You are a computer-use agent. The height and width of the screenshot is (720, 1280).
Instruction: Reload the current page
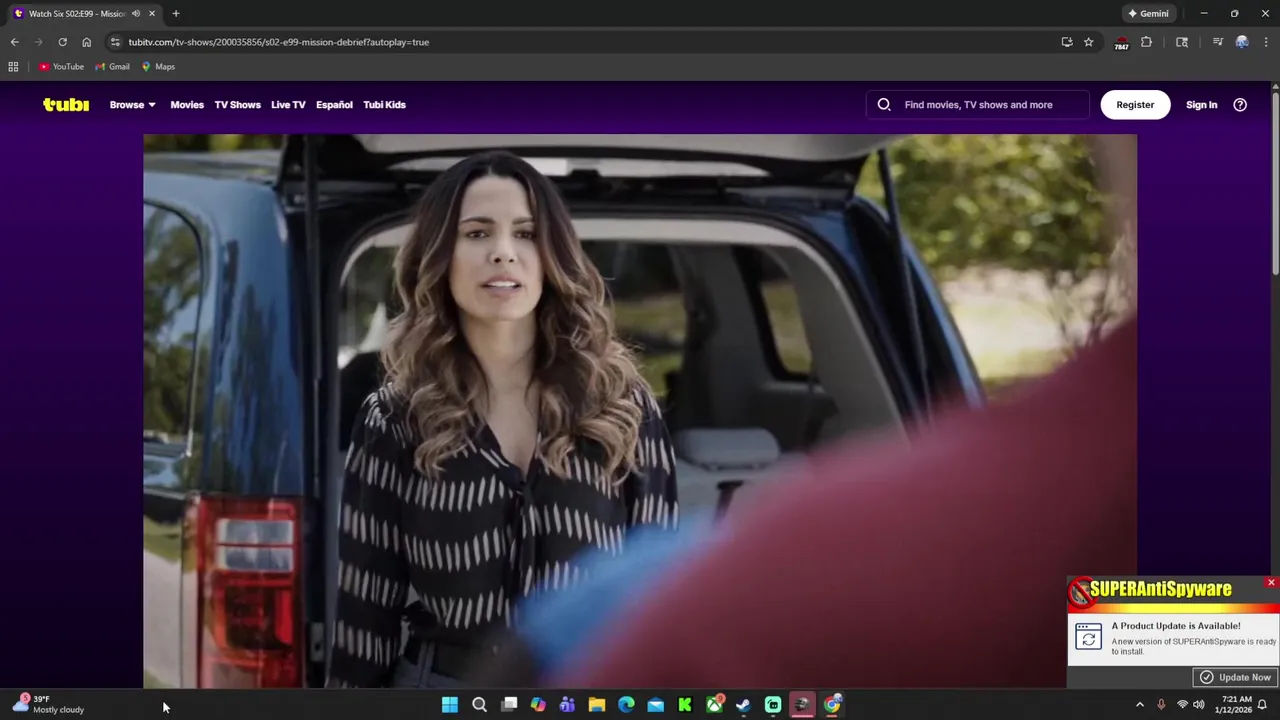[62, 42]
